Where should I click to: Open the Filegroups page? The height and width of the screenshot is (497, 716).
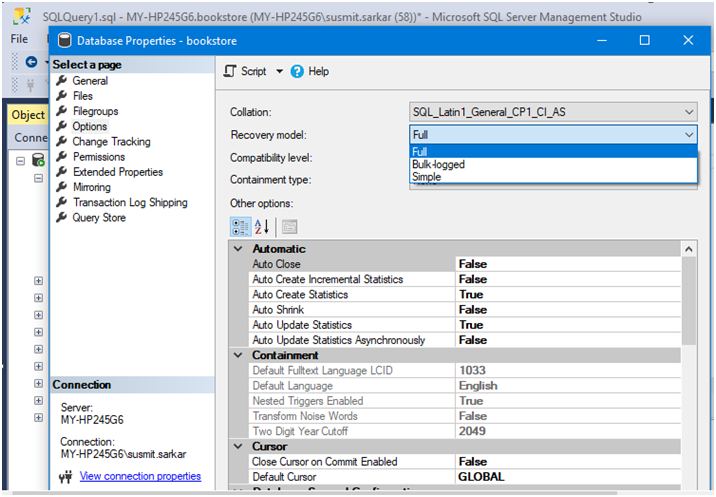point(95,111)
